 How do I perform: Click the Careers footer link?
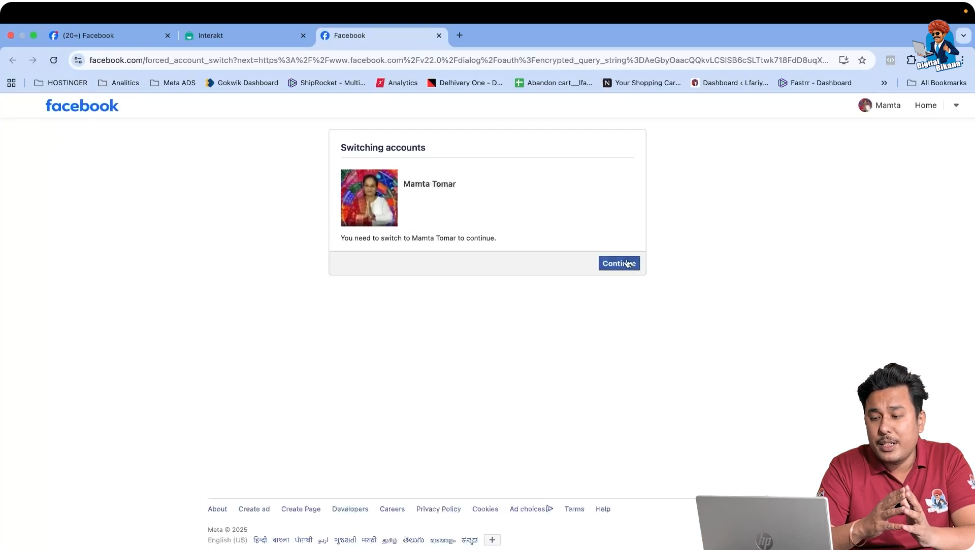392,509
